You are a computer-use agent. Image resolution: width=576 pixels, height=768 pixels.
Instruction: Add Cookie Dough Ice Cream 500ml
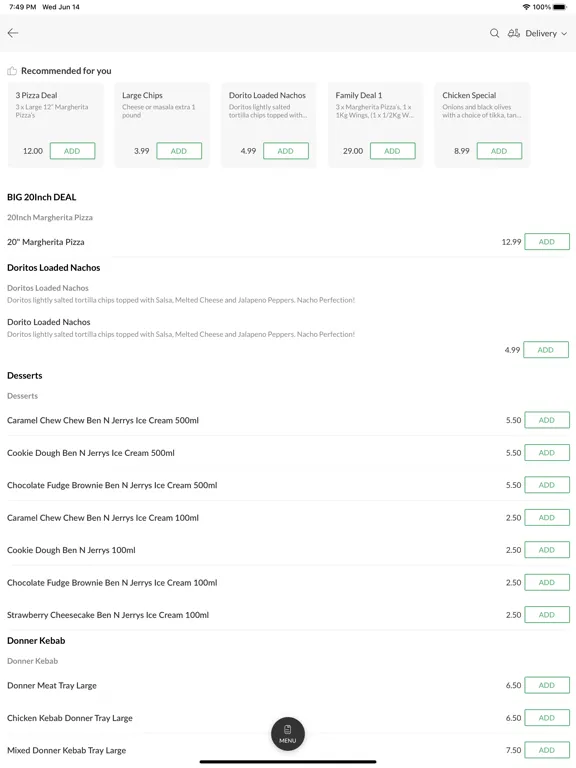pyautogui.click(x=547, y=453)
